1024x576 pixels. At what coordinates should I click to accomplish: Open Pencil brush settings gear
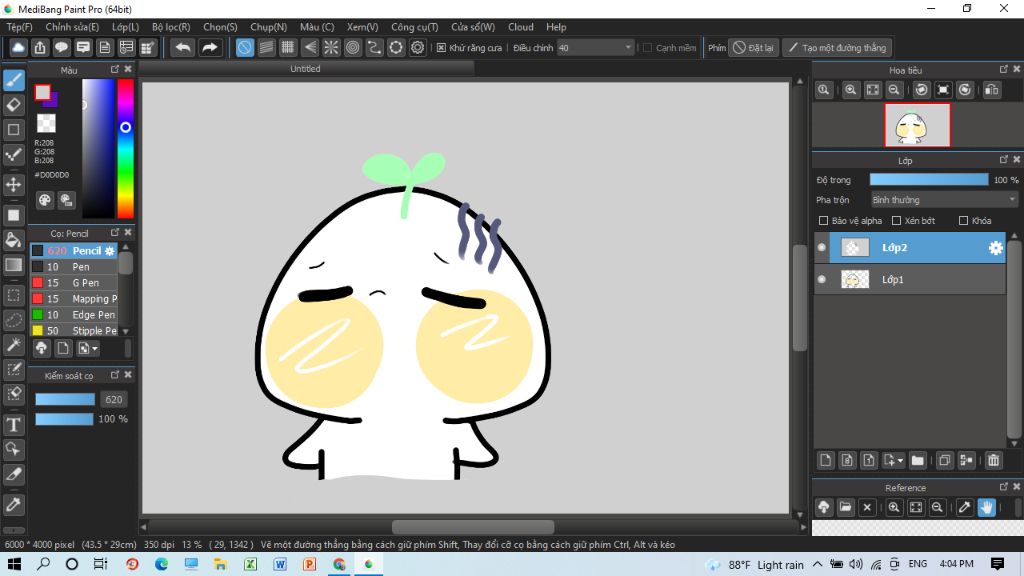(110, 251)
